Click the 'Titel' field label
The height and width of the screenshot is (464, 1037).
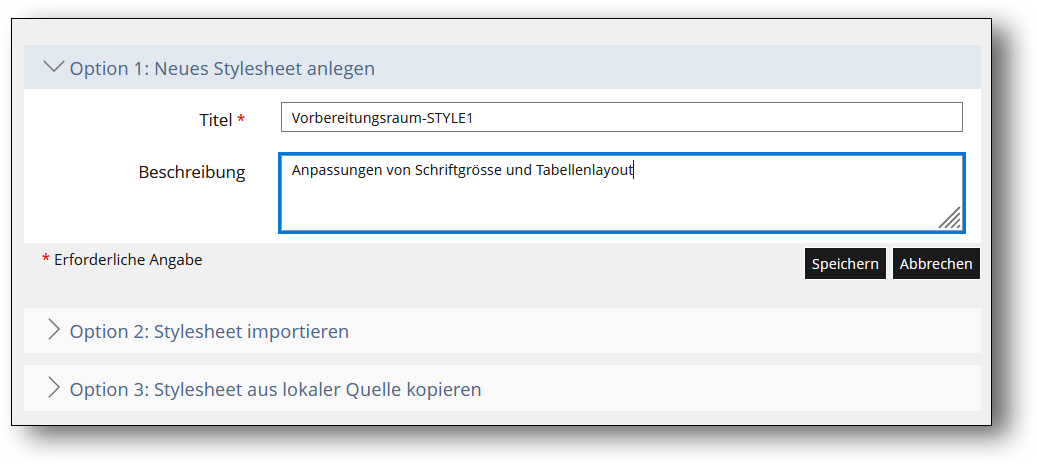[215, 119]
